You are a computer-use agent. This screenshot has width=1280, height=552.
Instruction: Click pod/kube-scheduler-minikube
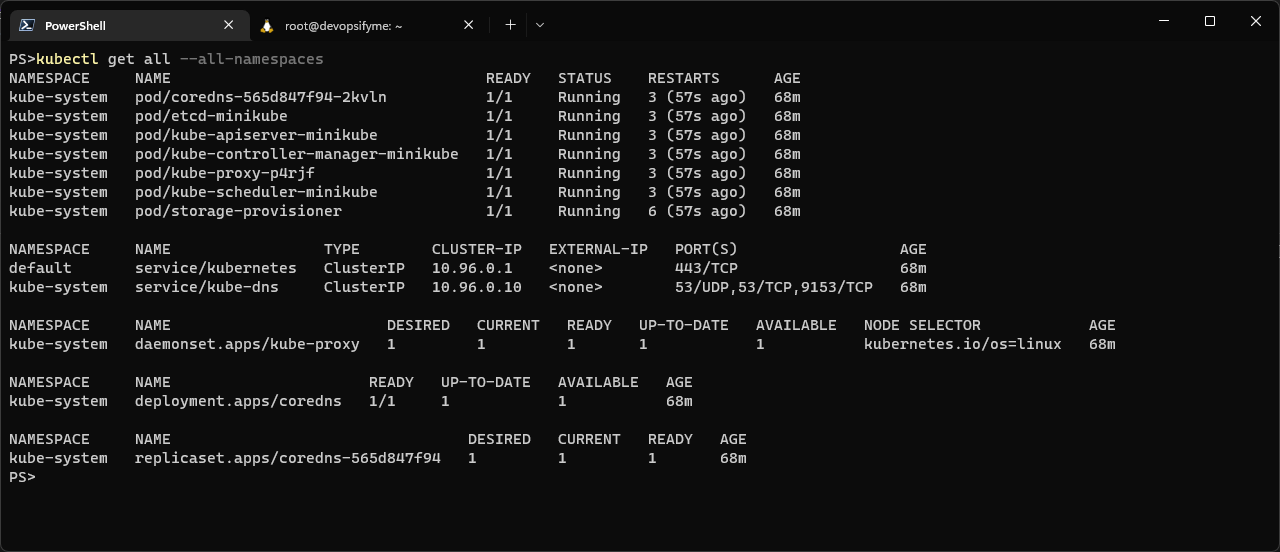click(x=256, y=192)
